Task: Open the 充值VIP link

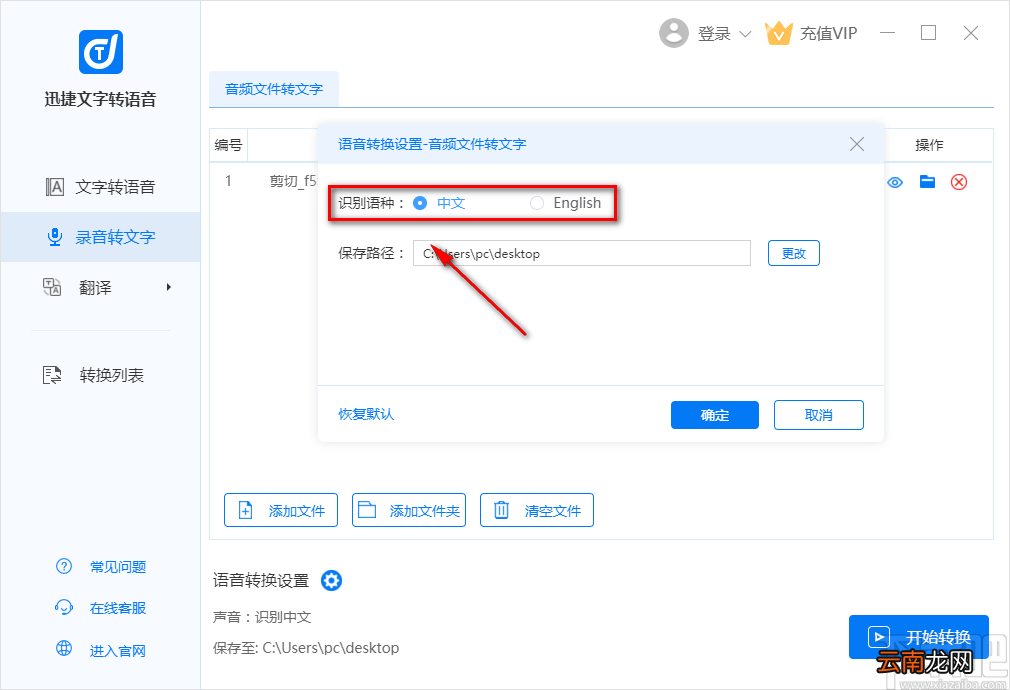Action: click(828, 34)
